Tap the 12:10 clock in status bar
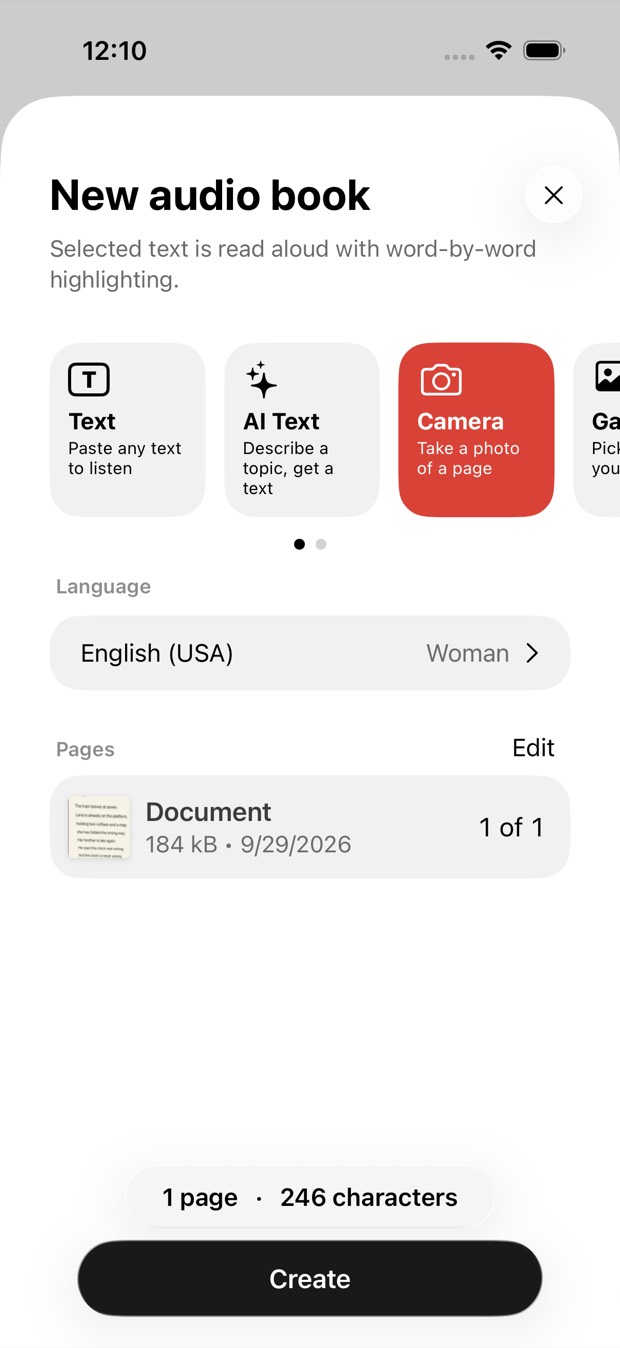Viewport: 620px width, 1348px height. click(x=114, y=51)
